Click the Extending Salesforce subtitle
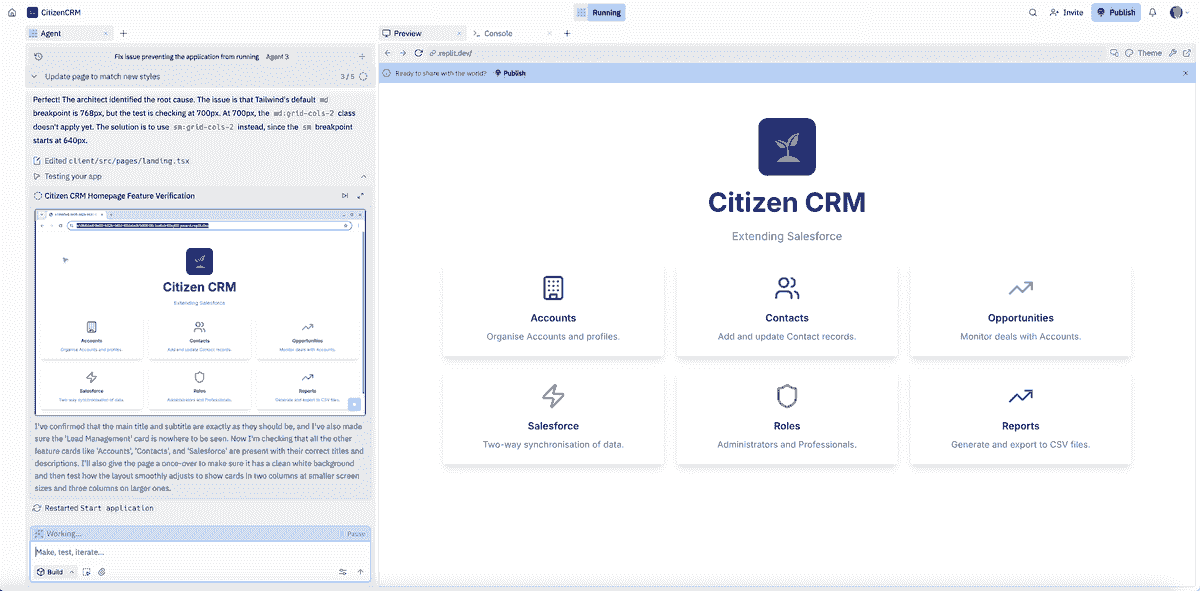The height and width of the screenshot is (591, 1200). 787,236
